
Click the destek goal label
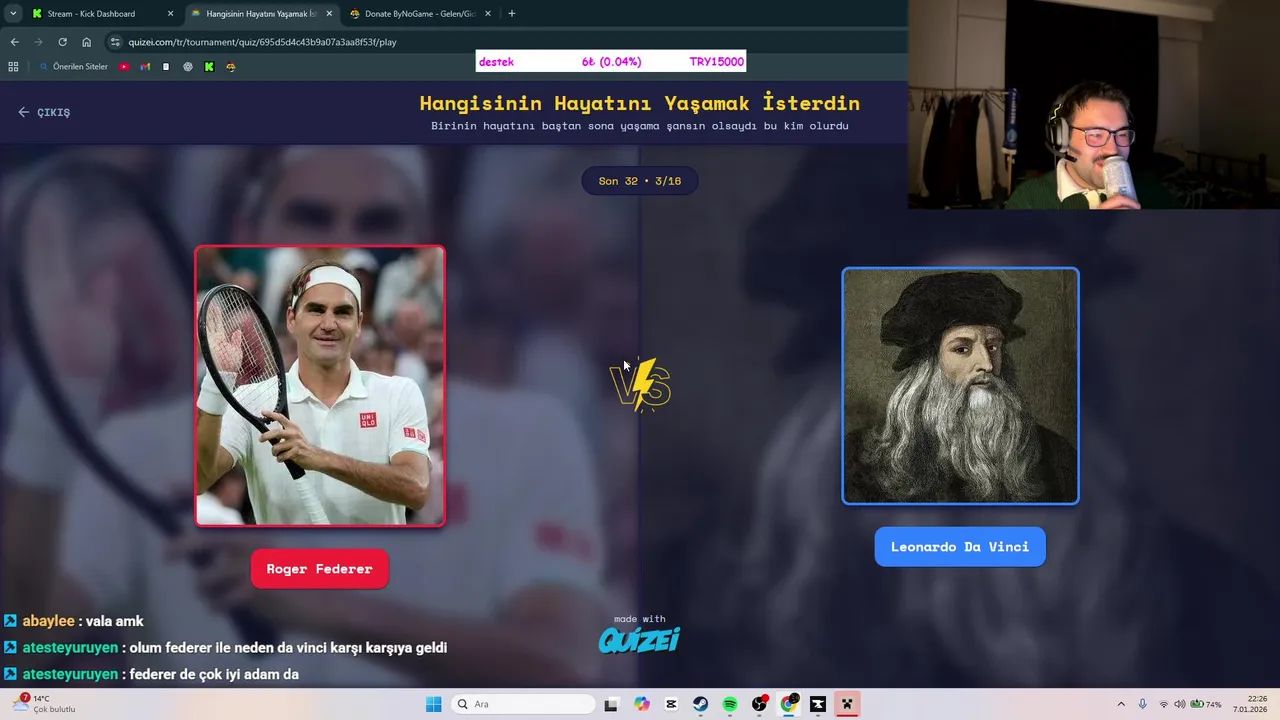pos(496,62)
